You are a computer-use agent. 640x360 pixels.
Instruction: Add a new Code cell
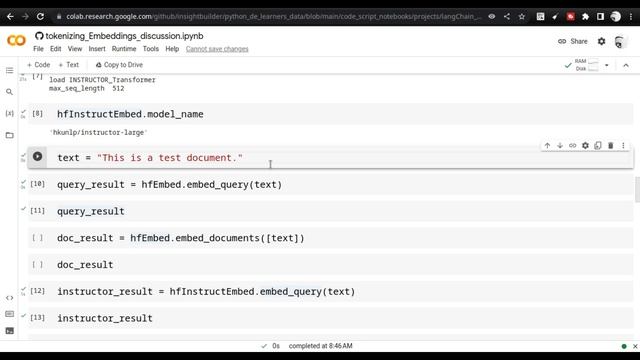(x=38, y=64)
